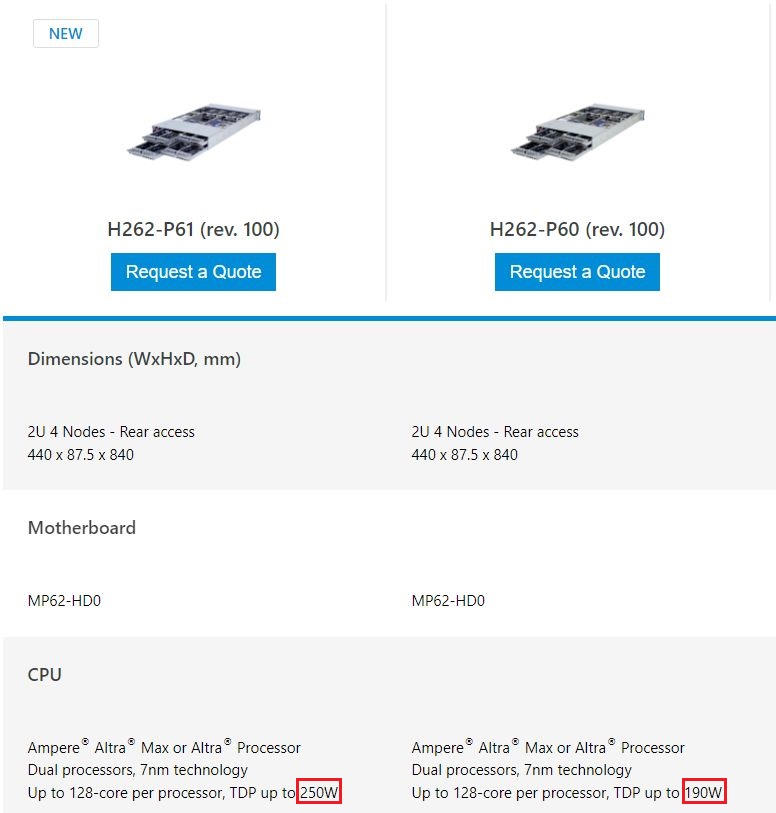
Task: Click the 440 x 87.5 x 840 dimensions for H262-P61
Action: [81, 455]
